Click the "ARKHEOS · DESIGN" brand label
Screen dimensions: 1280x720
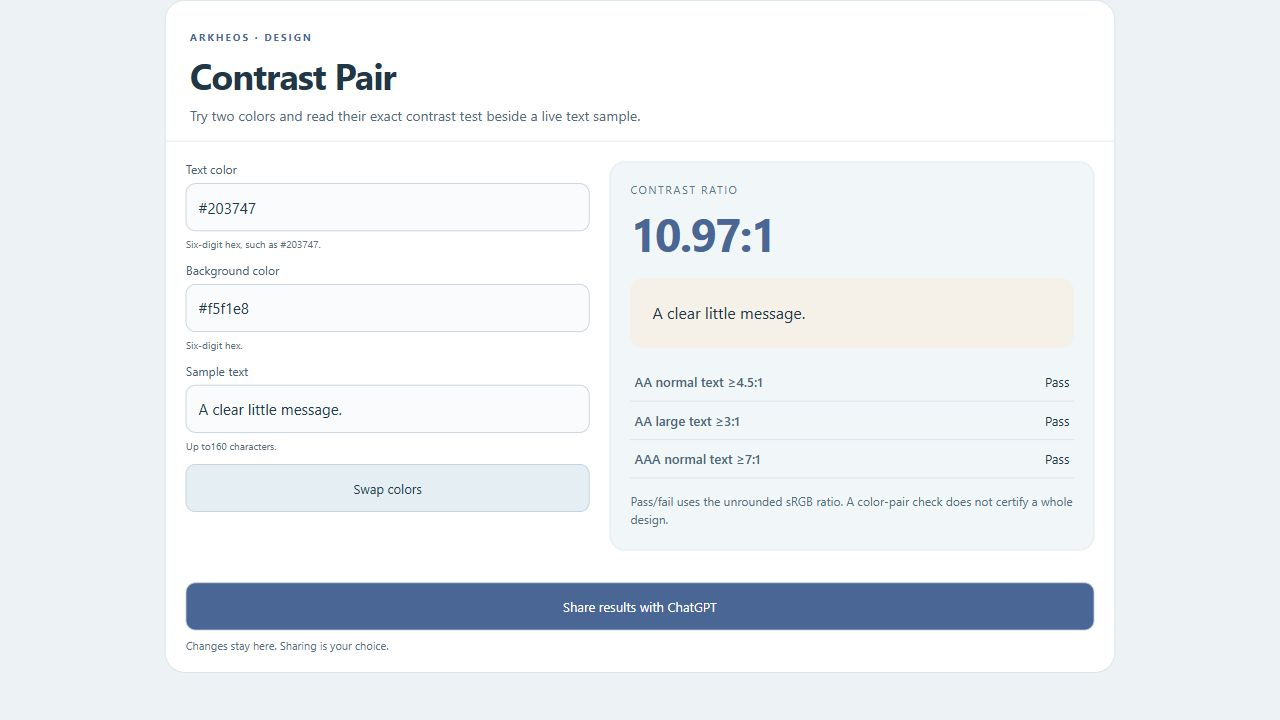[x=251, y=38]
